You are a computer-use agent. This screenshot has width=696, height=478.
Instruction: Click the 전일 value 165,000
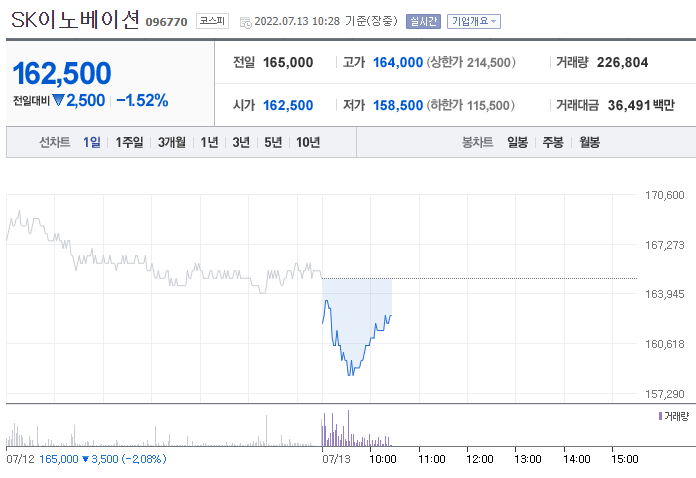(288, 63)
